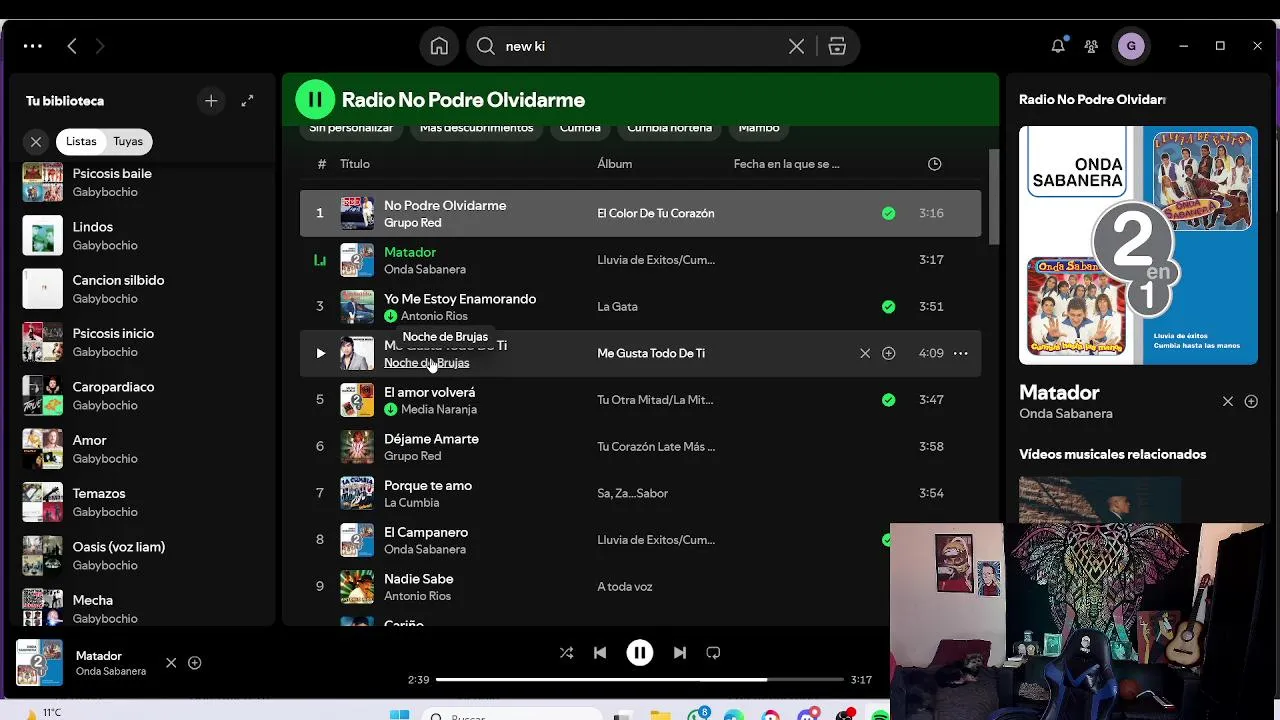This screenshot has height=720, width=1280.
Task: Toggle the Tuyas filter chip
Action: point(128,142)
